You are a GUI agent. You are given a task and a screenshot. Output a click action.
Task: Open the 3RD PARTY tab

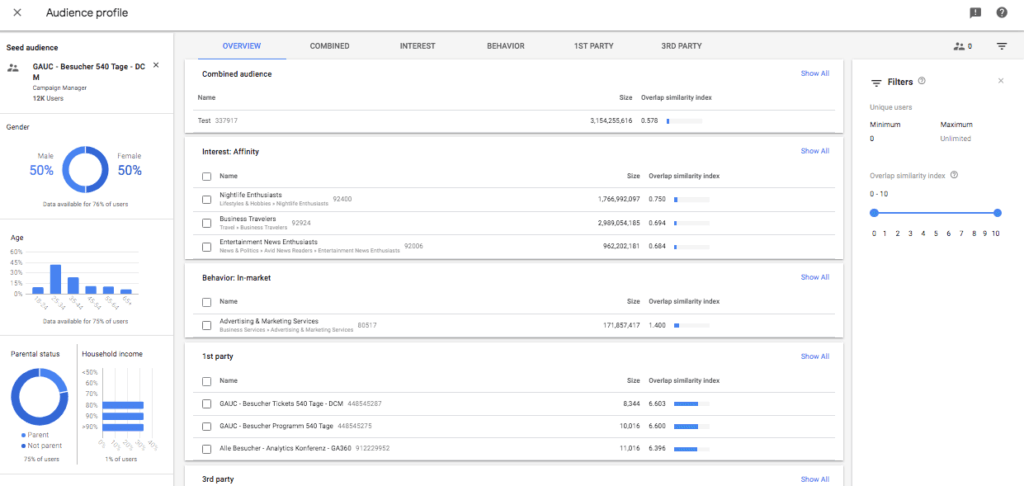click(x=681, y=46)
